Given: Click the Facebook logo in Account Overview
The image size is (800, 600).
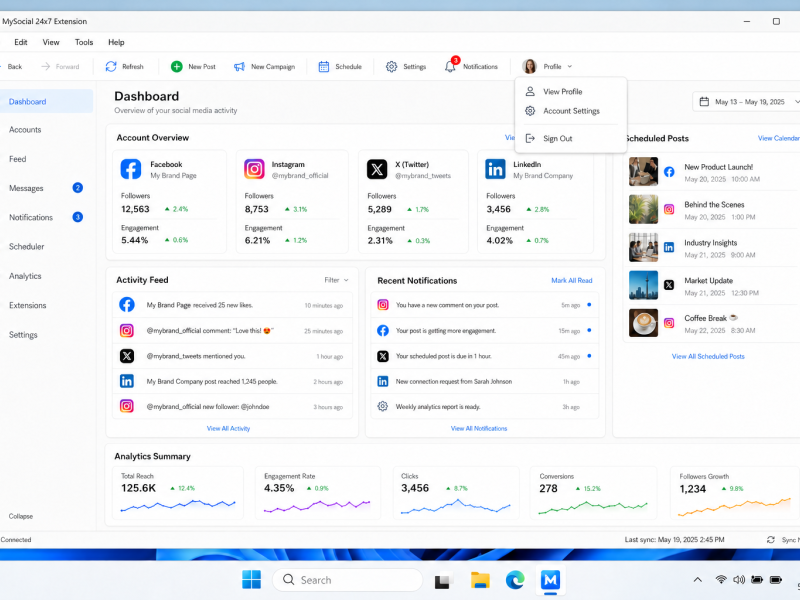Looking at the screenshot, I should click(131, 169).
